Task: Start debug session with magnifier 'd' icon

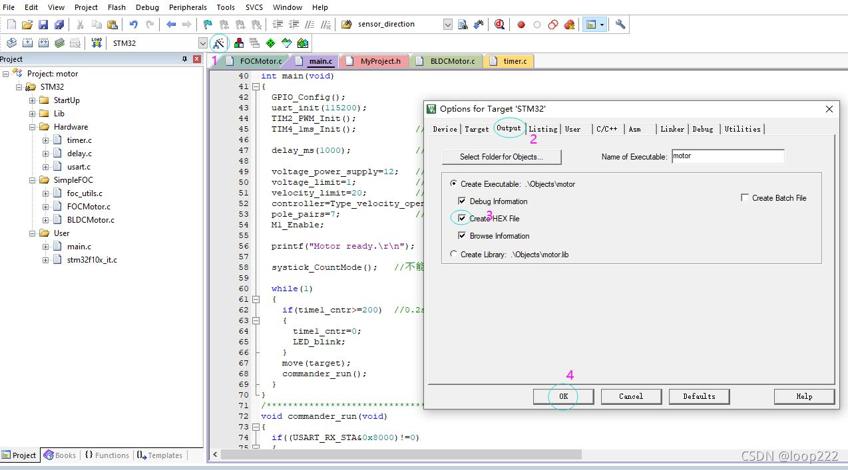Action: click(499, 24)
